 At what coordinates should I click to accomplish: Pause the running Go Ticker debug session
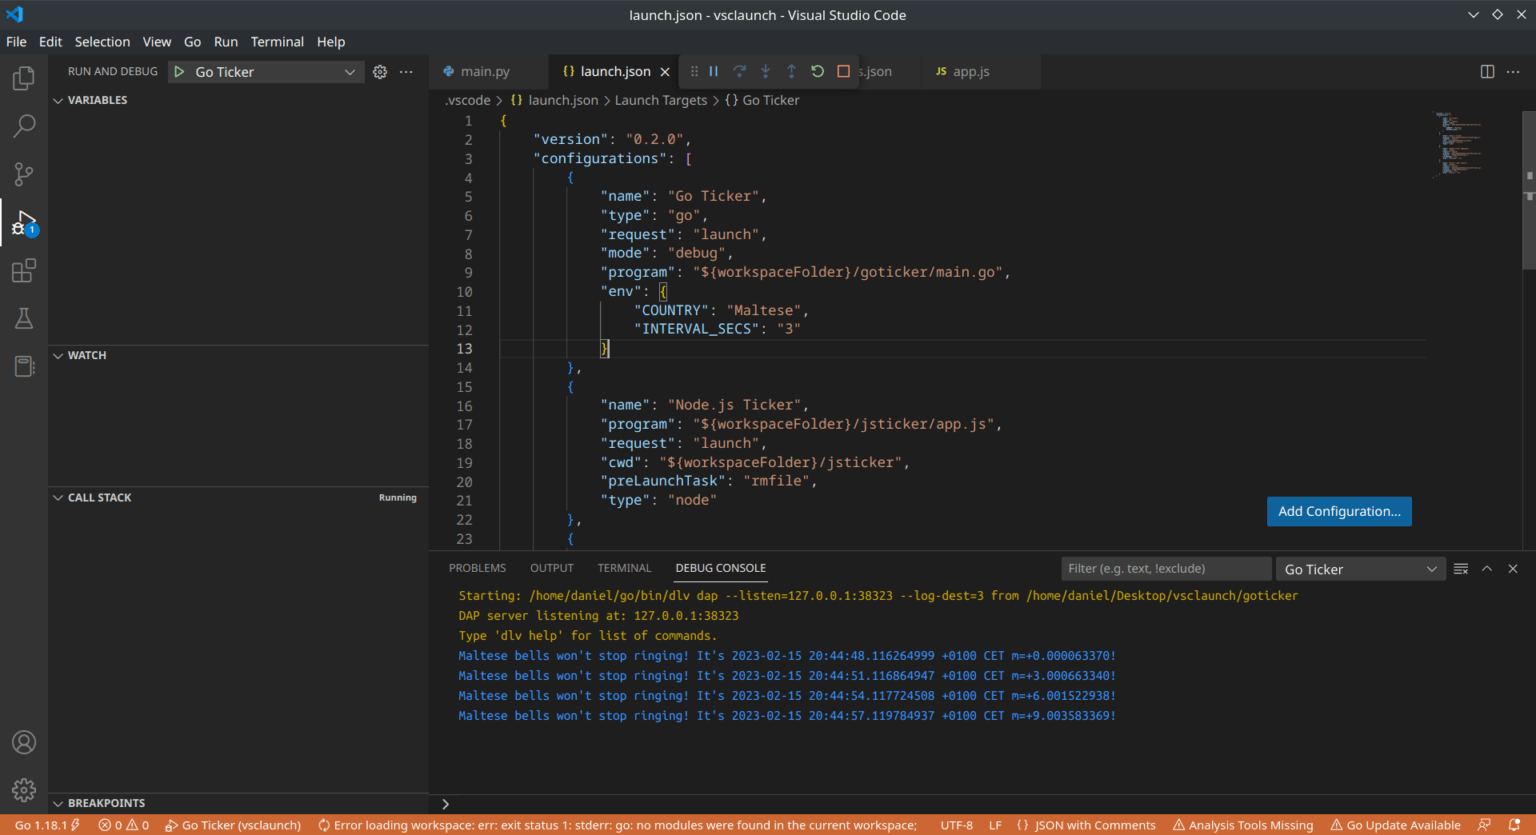(x=714, y=71)
